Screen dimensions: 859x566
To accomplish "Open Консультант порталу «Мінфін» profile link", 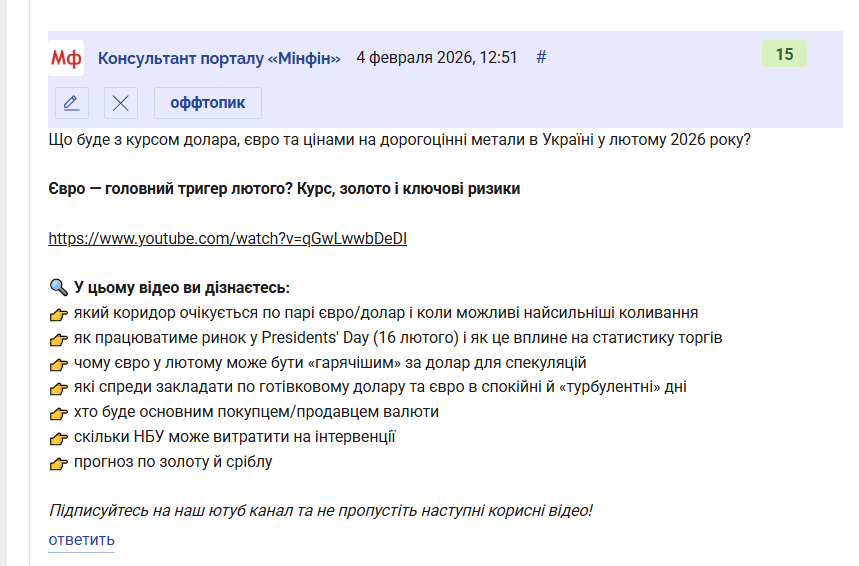I will 219,58.
